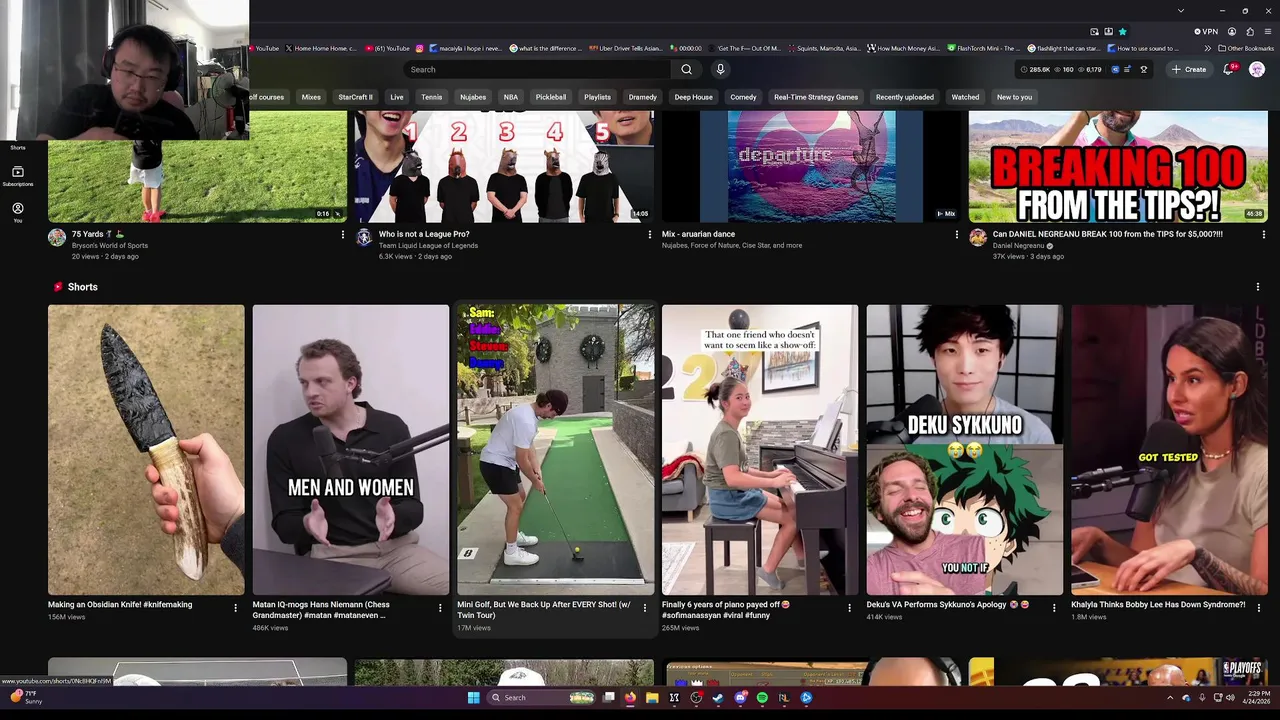Image resolution: width=1280 pixels, height=720 pixels.
Task: Click the YouTube search magnifier button
Action: pos(686,69)
